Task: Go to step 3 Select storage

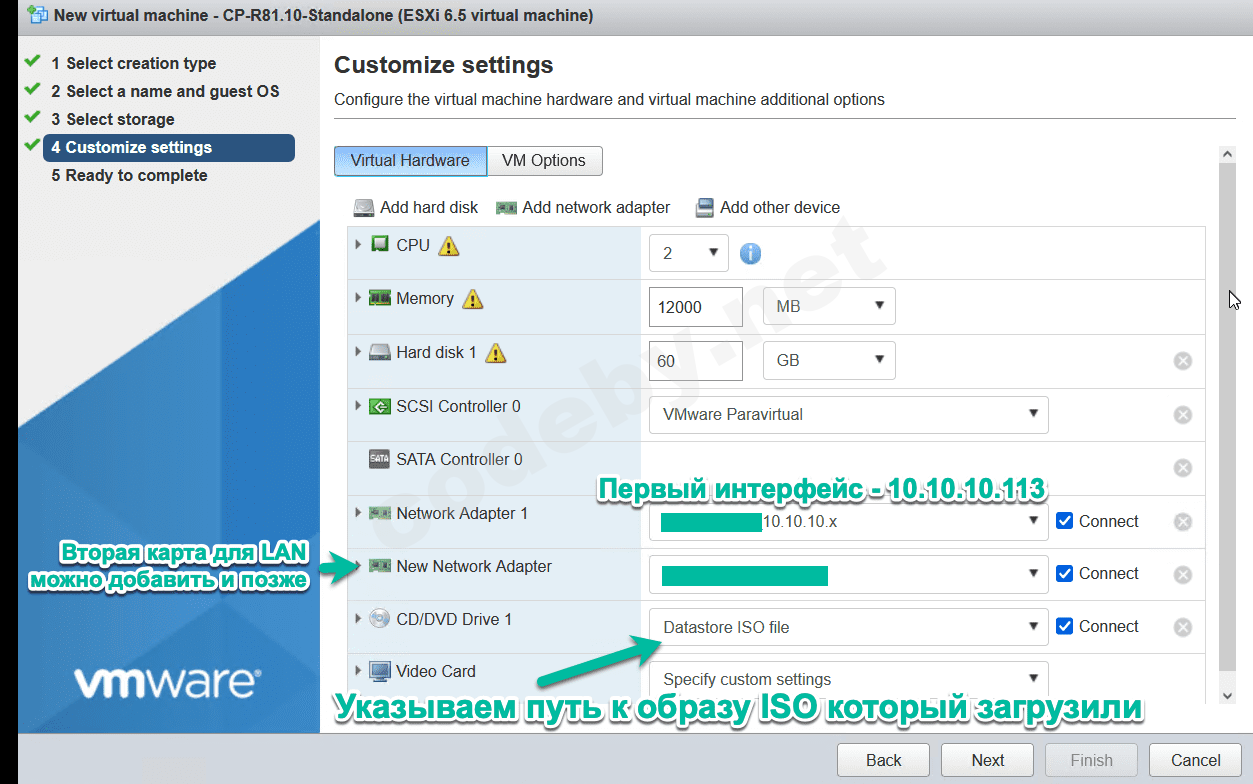Action: (x=113, y=119)
